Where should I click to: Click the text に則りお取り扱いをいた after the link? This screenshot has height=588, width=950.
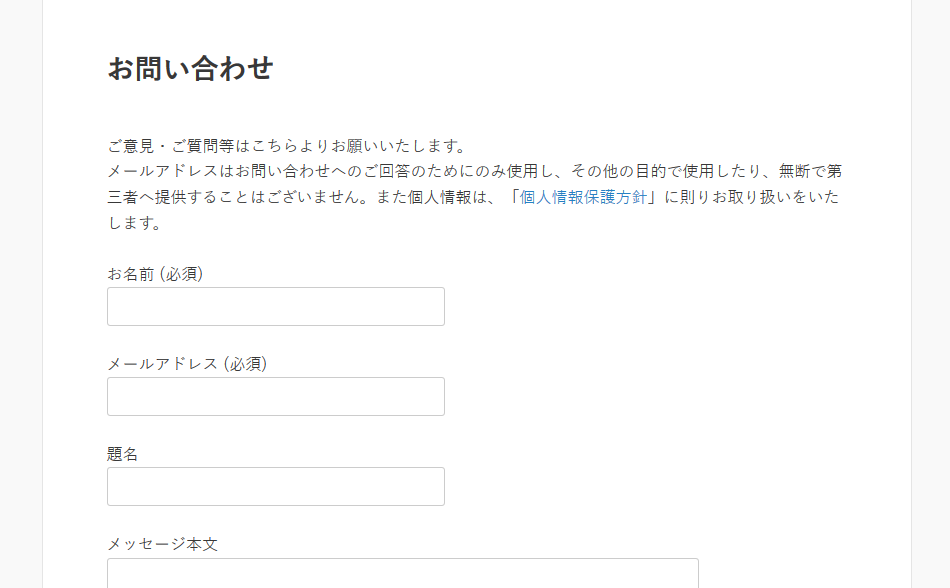(x=752, y=197)
